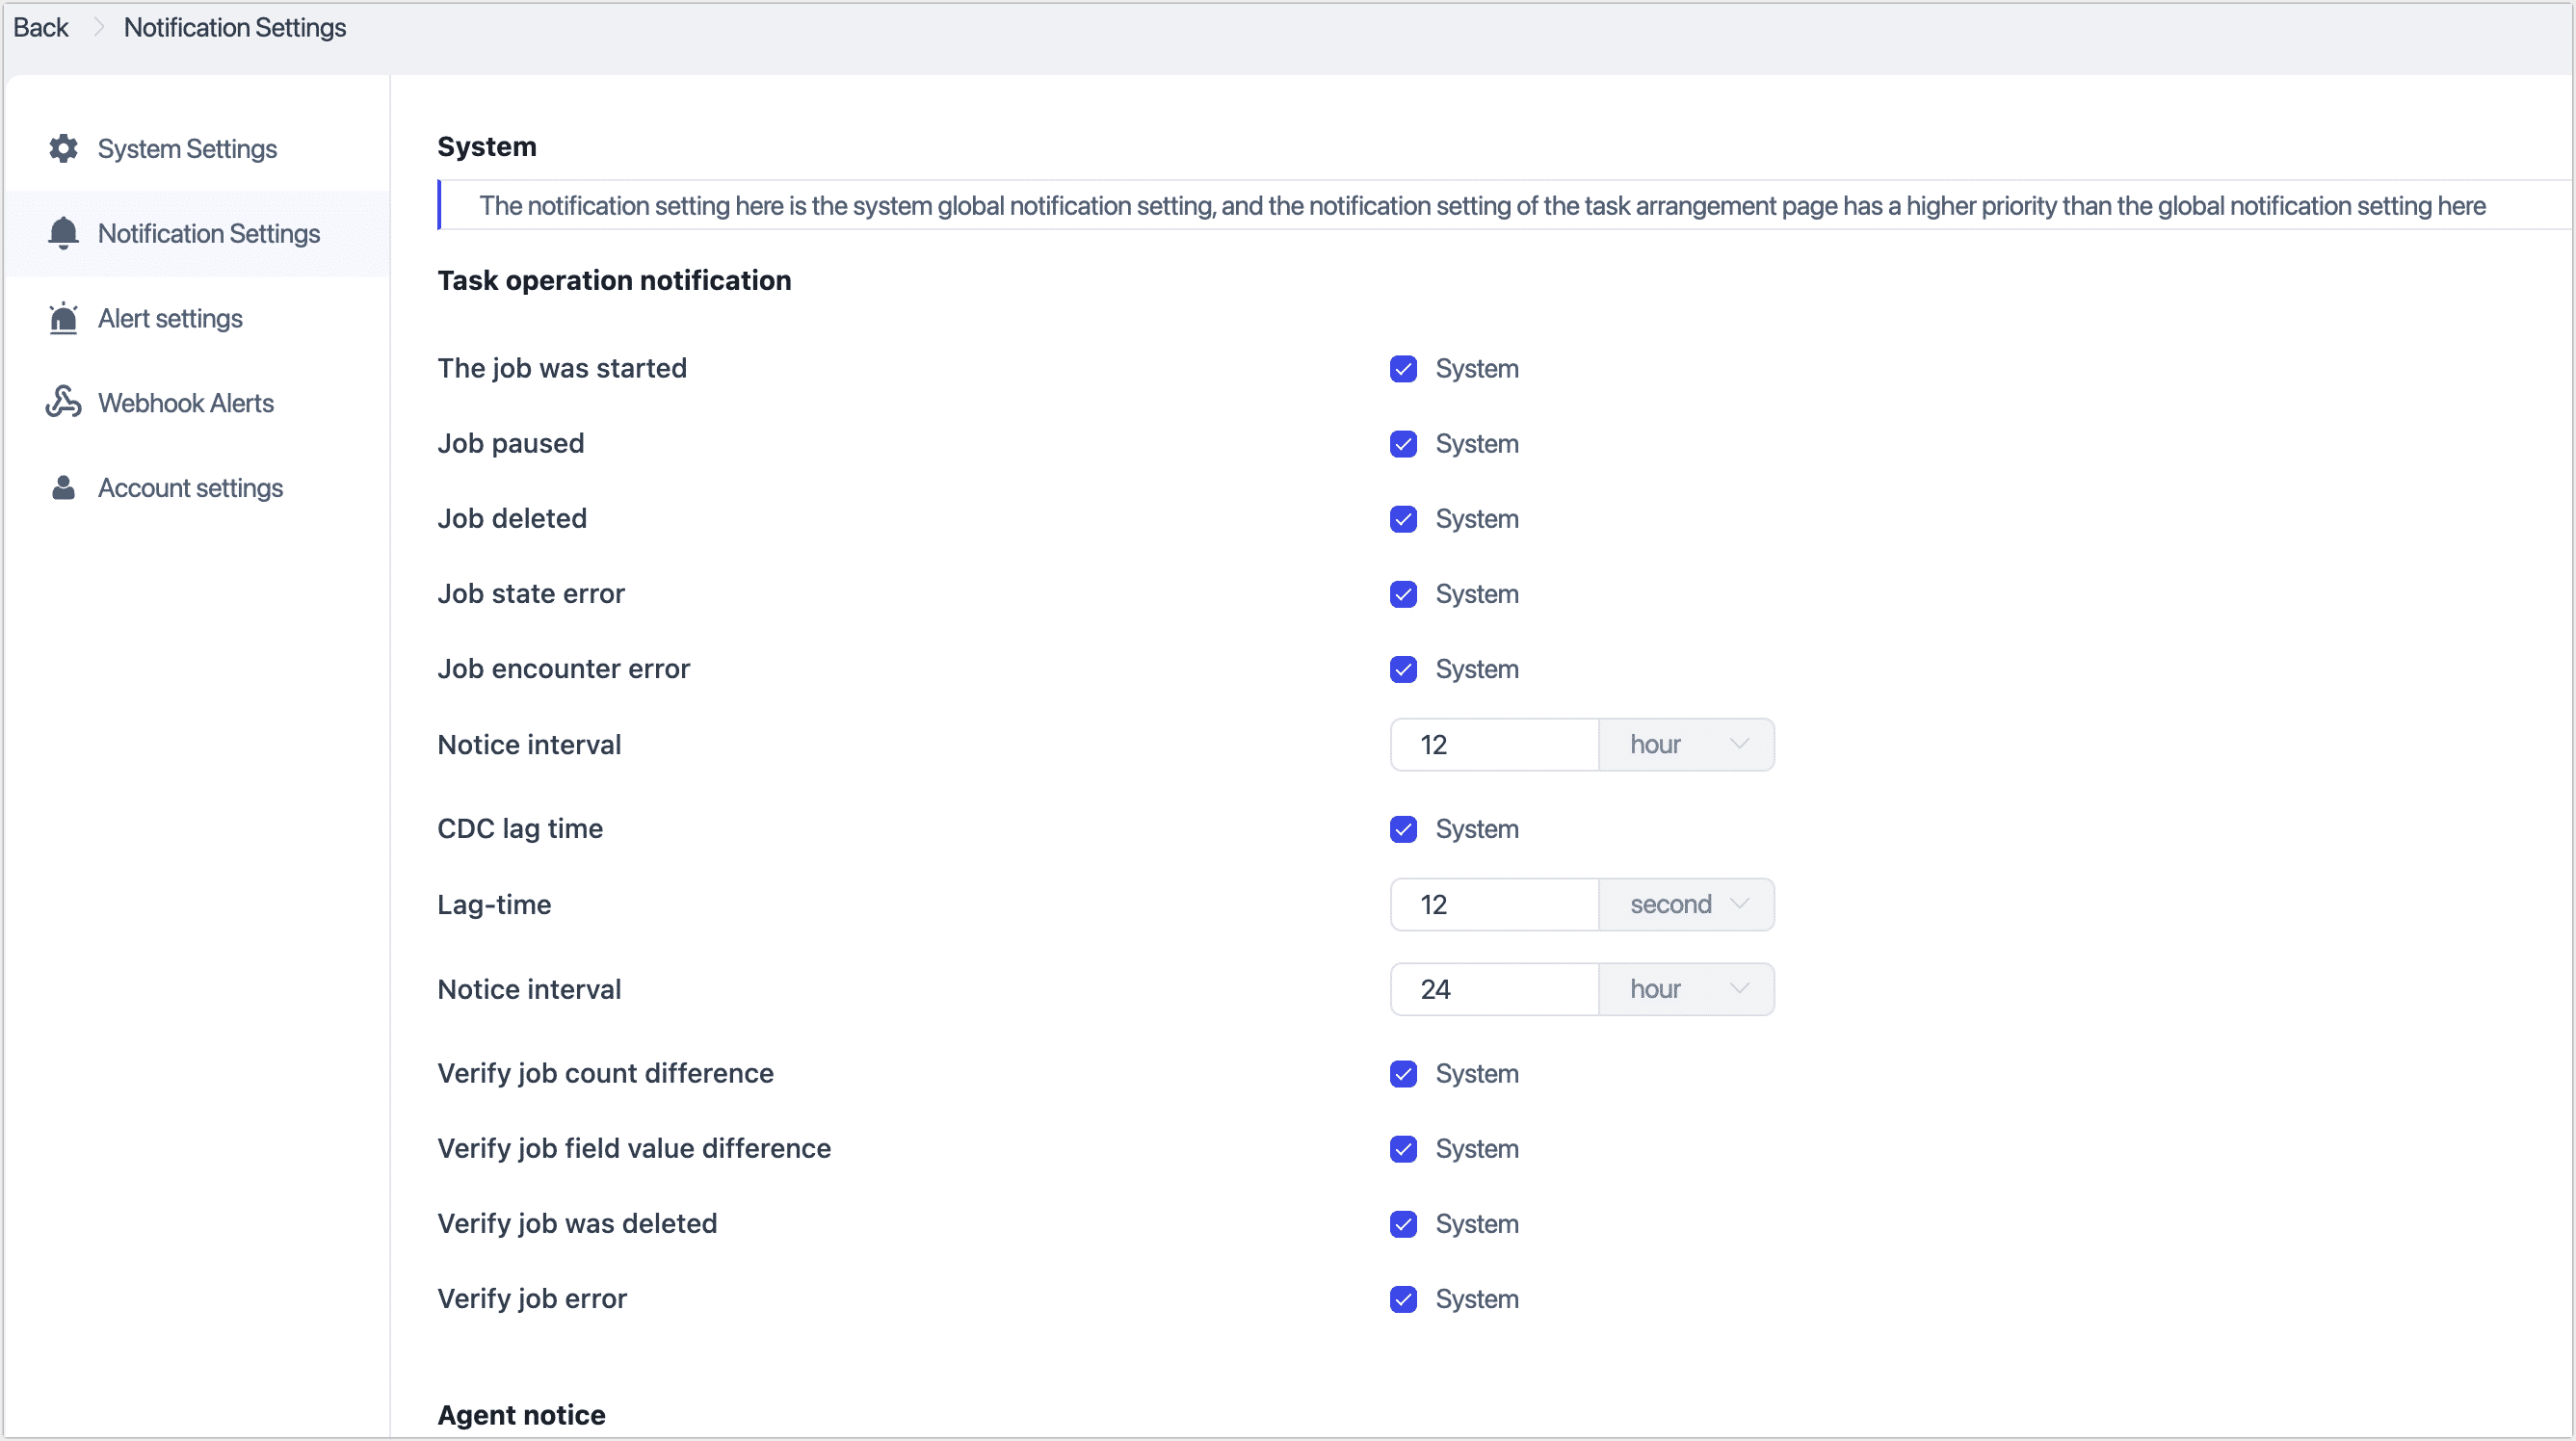This screenshot has height=1441, width=2576.
Task: Click the Lag-time value input field
Action: 1494,904
